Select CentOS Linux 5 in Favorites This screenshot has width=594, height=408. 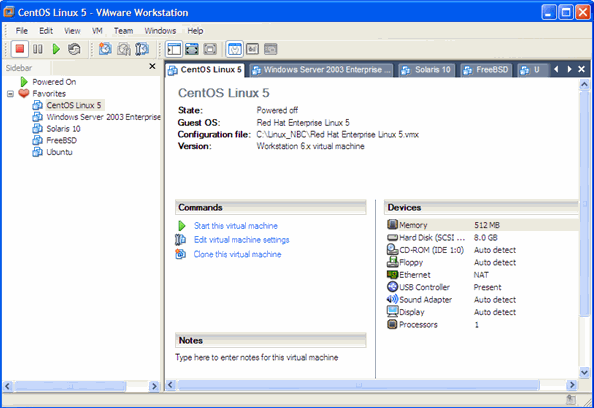(x=74, y=105)
